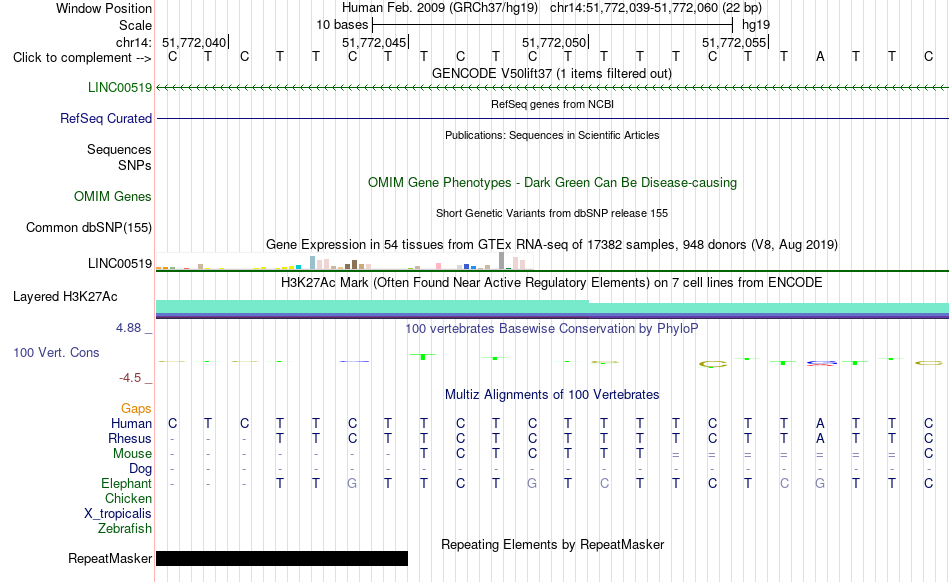Click the 'H3K27Ac Mark' ENCODE track title
This screenshot has width=950, height=582.
point(552,282)
